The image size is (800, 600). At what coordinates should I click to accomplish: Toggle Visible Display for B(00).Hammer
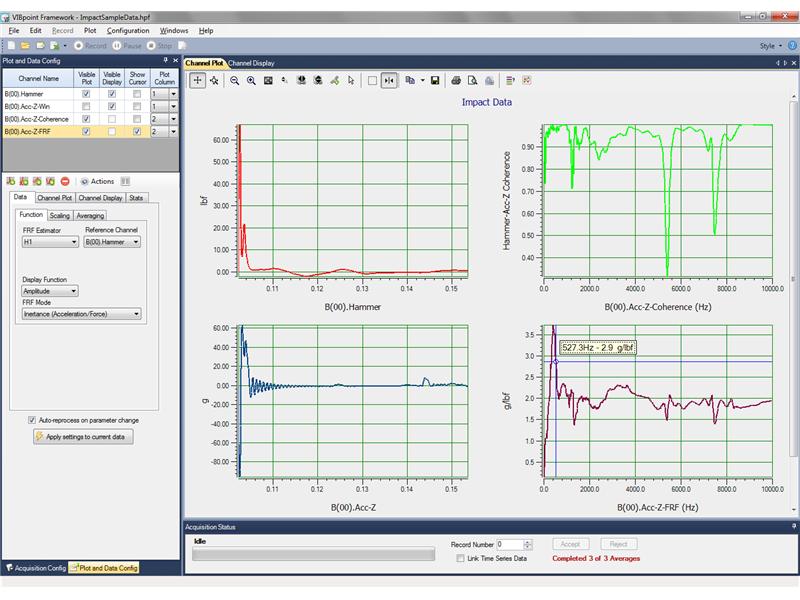pyautogui.click(x=112, y=94)
